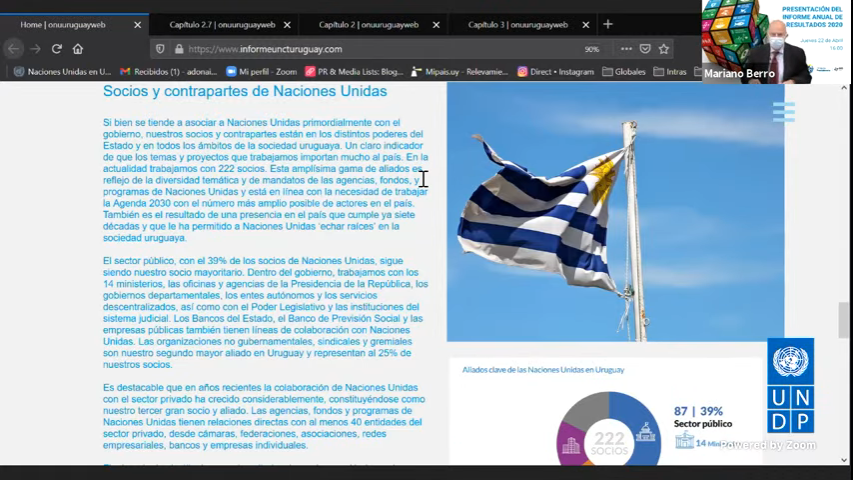Click the UNDP logo
This screenshot has height=480, width=853.
coord(790,385)
